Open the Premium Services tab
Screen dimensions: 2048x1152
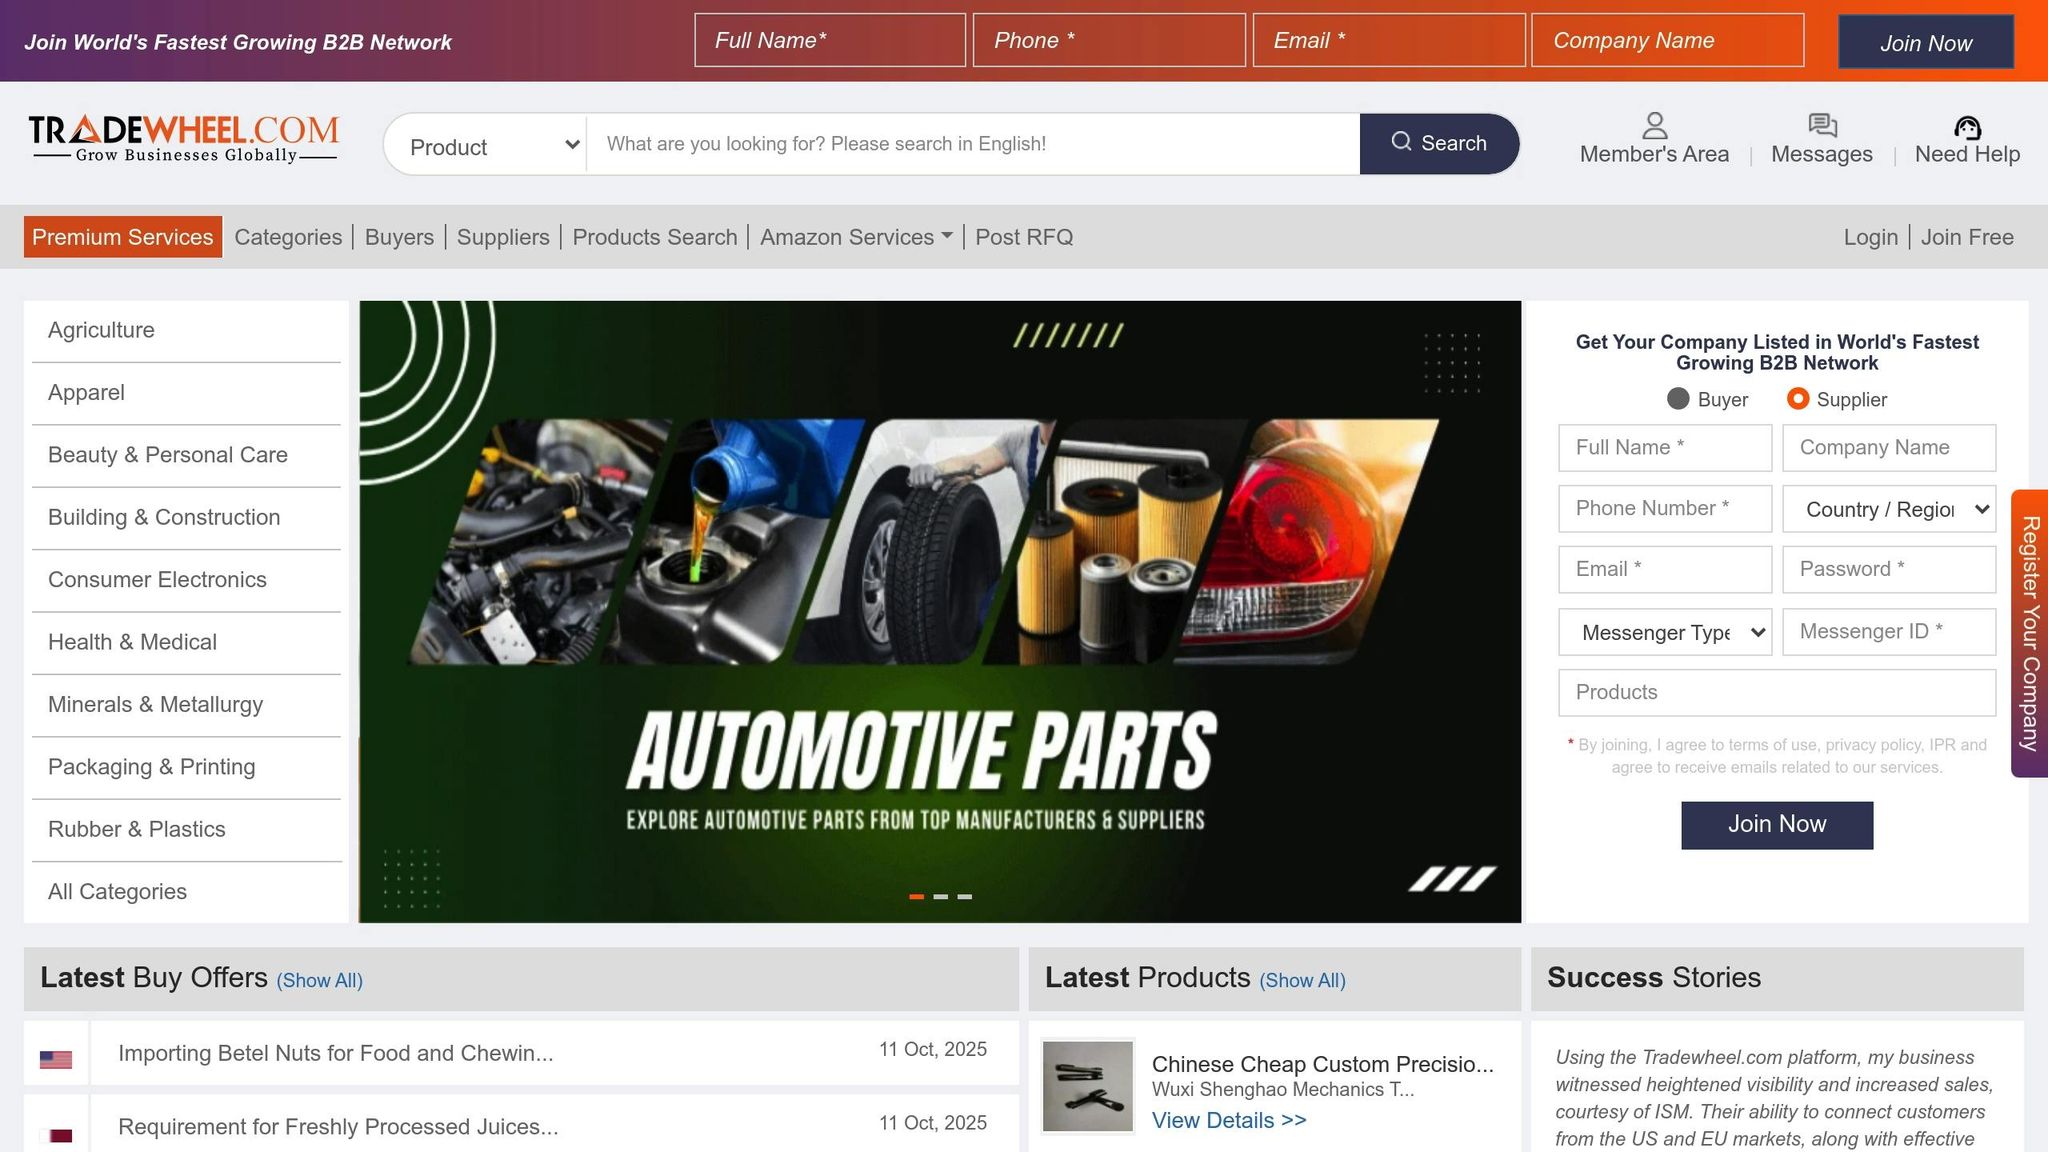123,237
